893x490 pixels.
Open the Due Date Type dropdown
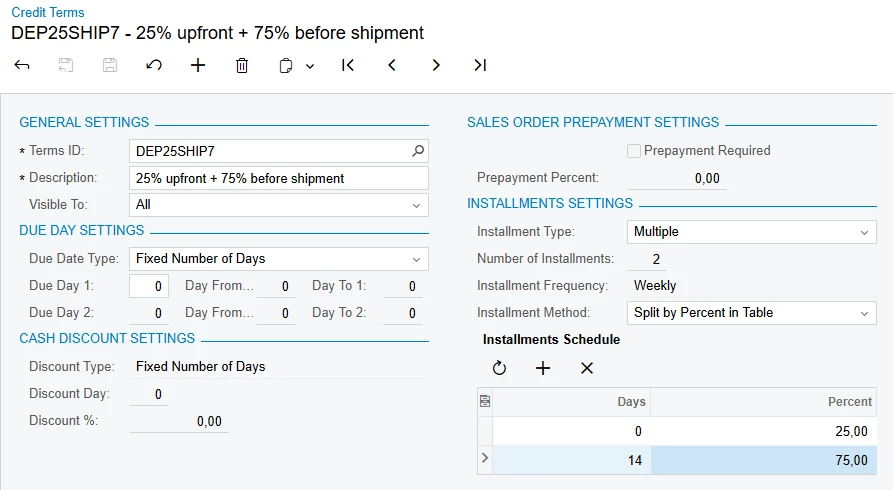point(416,259)
